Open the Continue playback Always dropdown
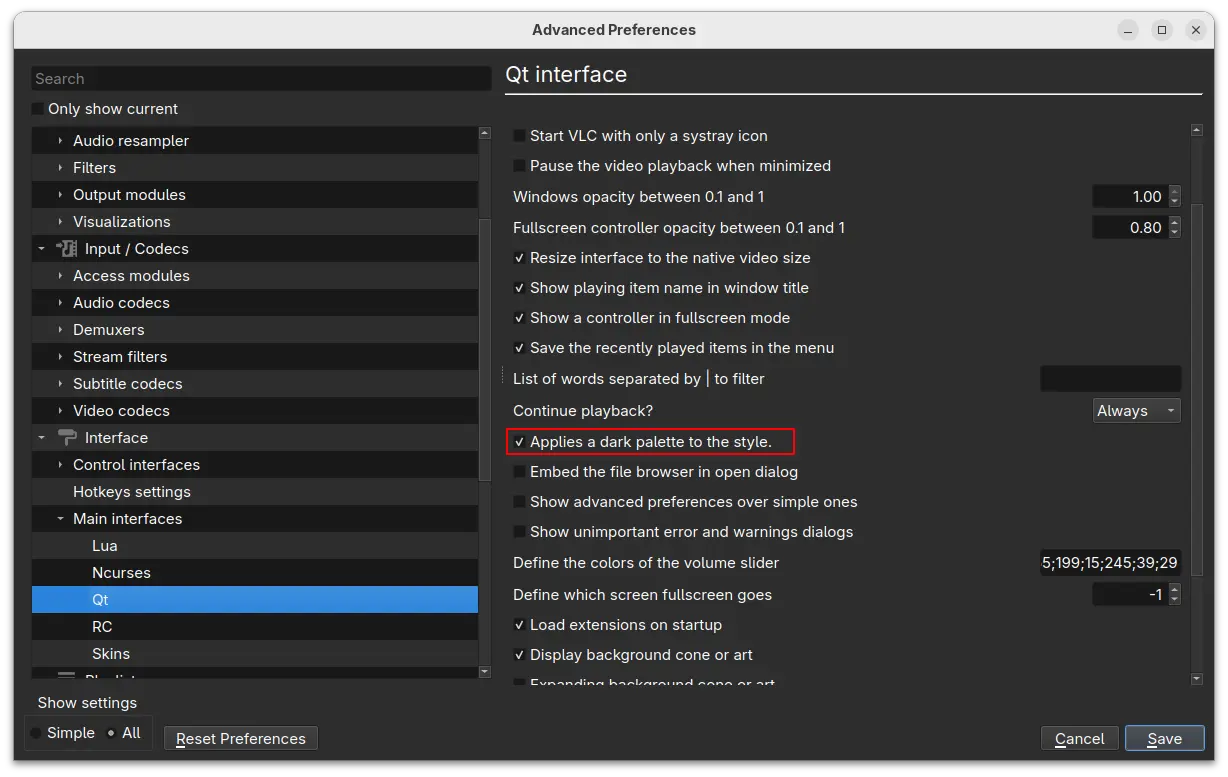Viewport: 1228px width, 777px height. [x=1137, y=411]
